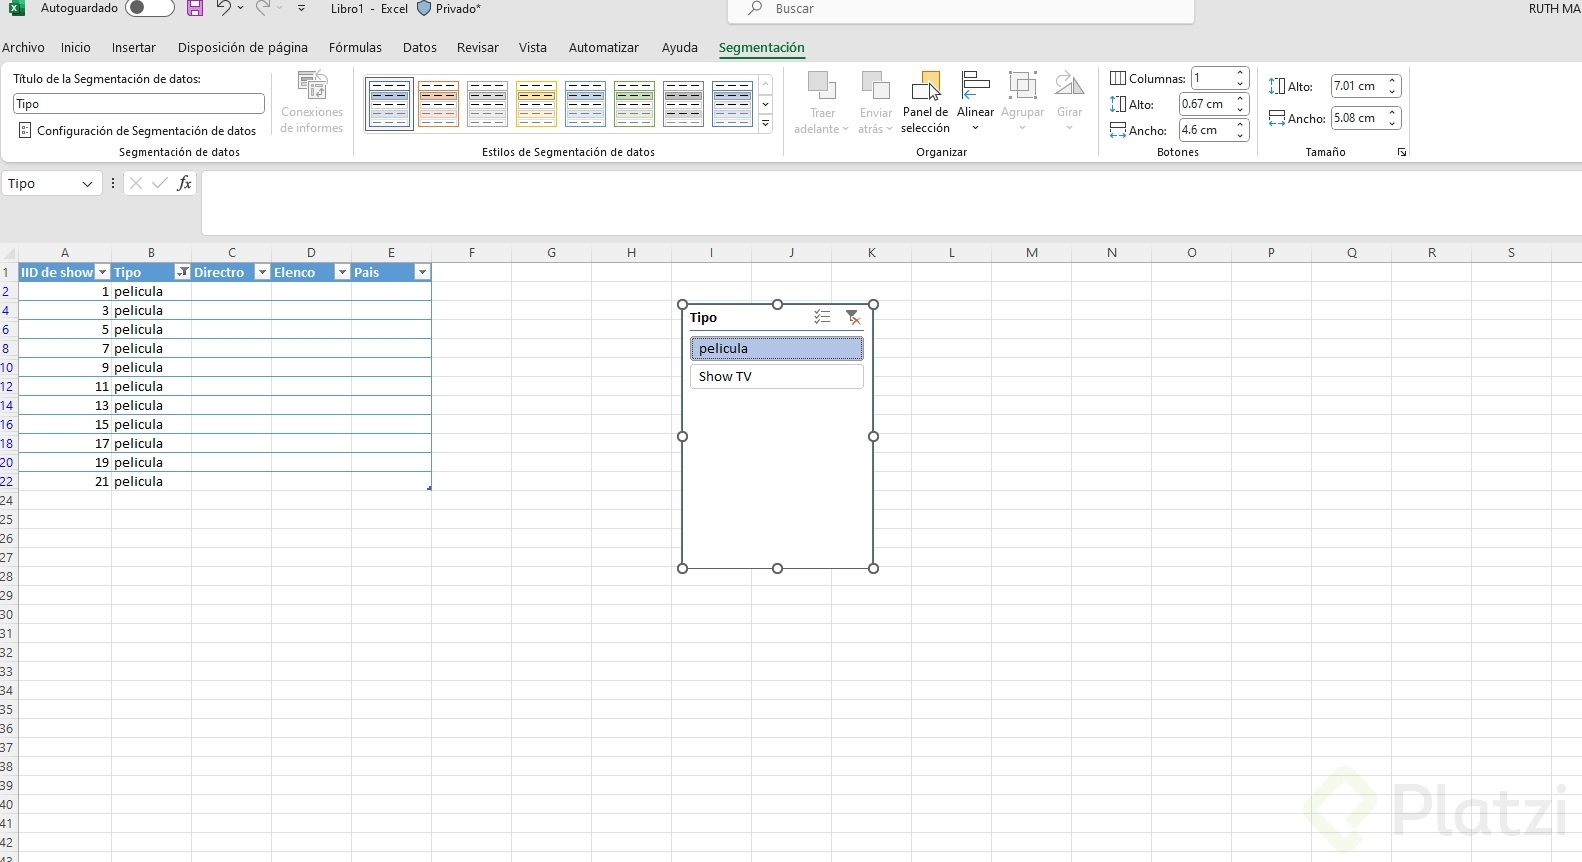Click the formula bar Enter checkmark icon
The image size is (1582, 862).
click(160, 183)
